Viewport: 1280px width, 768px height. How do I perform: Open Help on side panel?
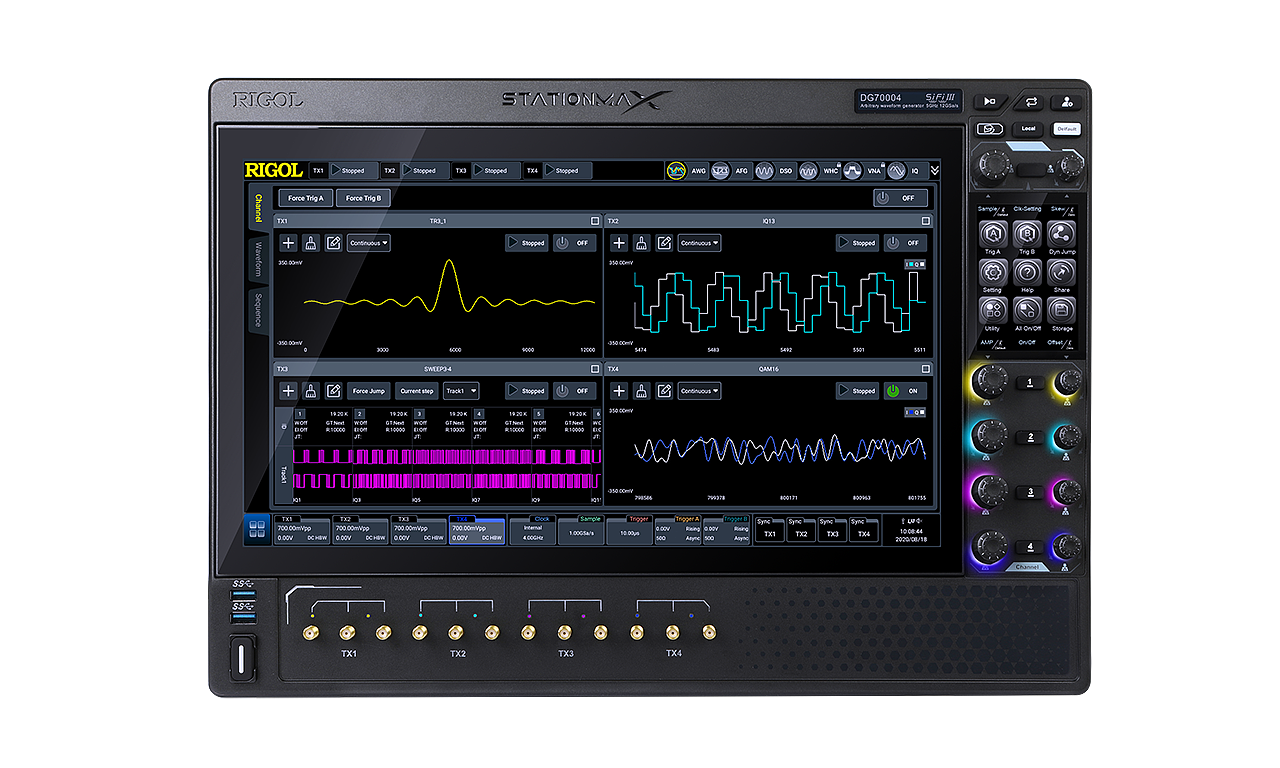(x=1027, y=272)
